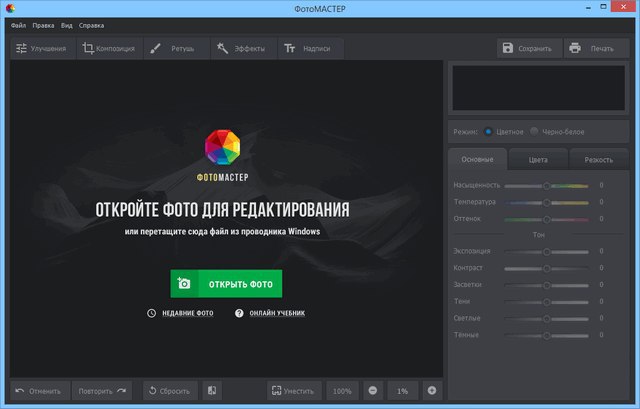Click the green Открыть фото button
Image resolution: width=640 pixels, height=409 pixels.
pos(226,284)
